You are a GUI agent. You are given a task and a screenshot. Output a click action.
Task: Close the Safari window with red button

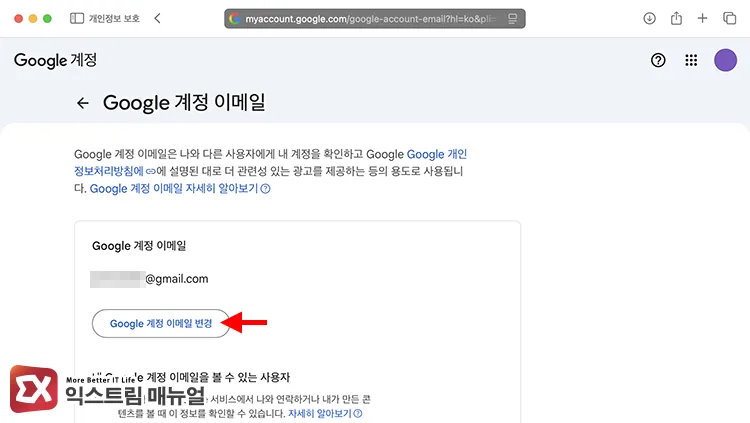[x=19, y=19]
